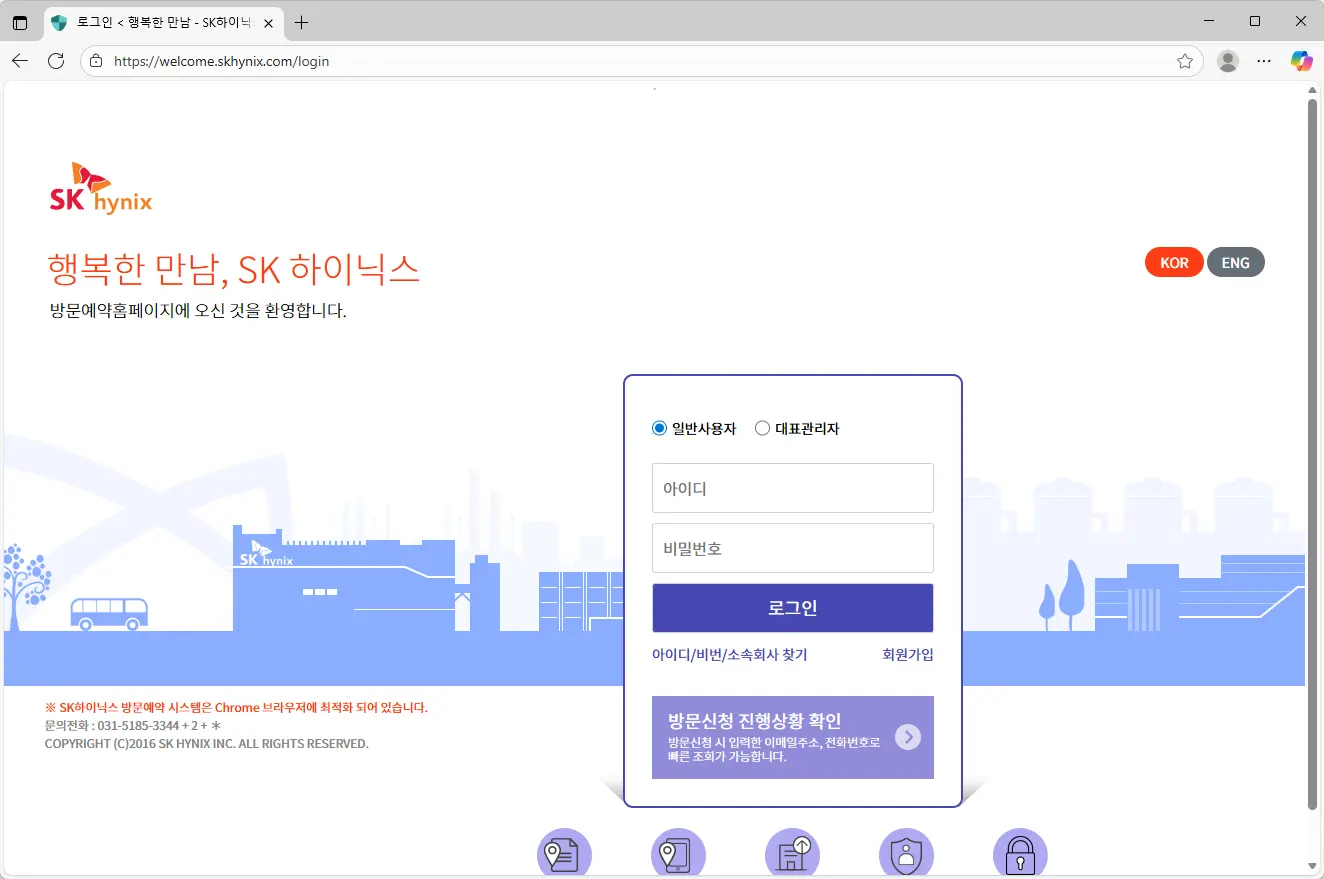Viewport: 1324px width, 879px height.
Task: Add page to favorites with star icon
Action: click(1185, 61)
